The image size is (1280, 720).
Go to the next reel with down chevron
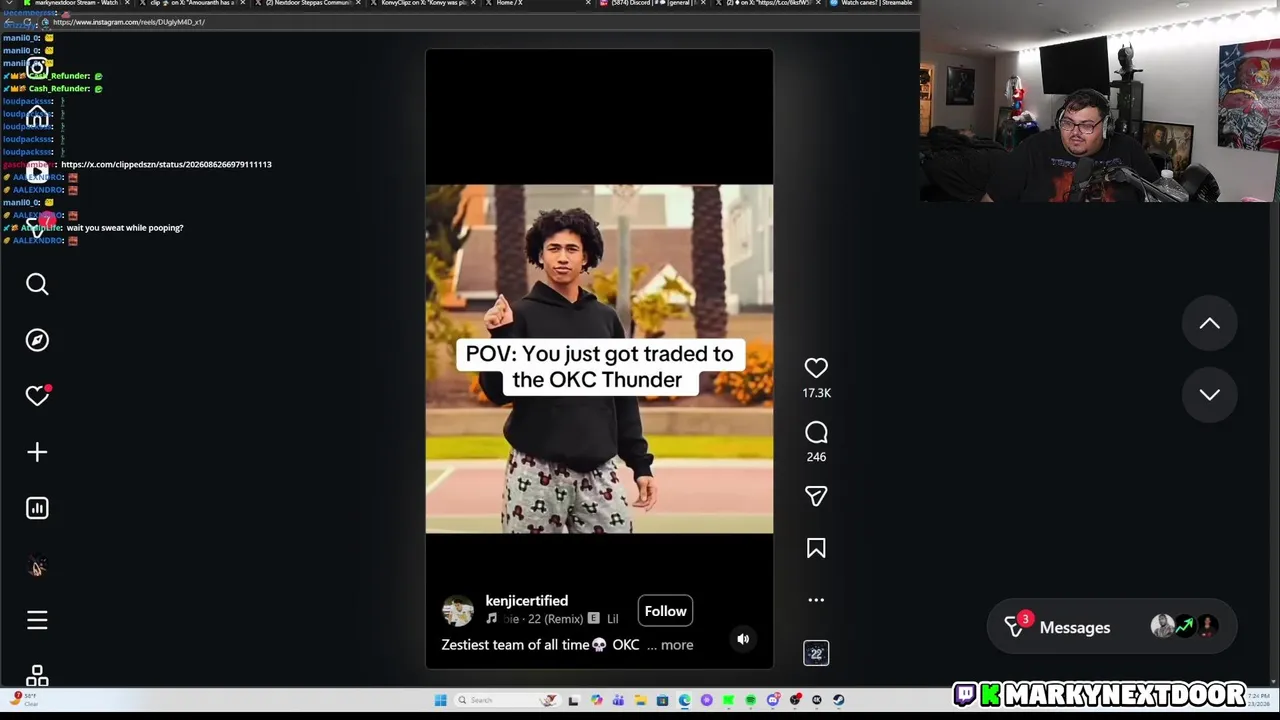coord(1209,395)
